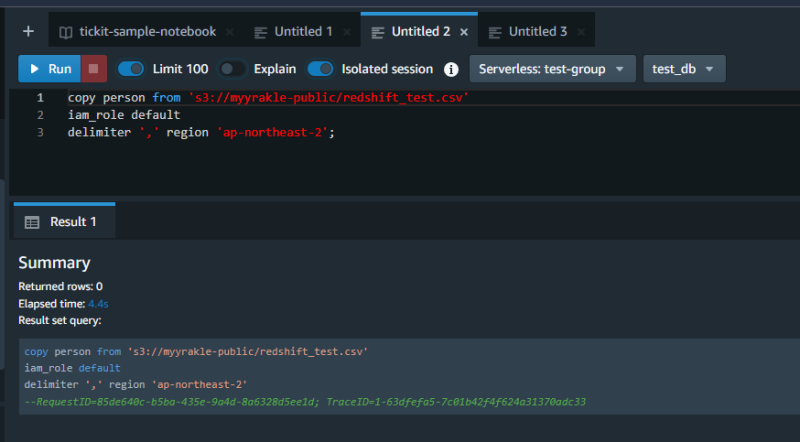Expand the test_db database dropdown
The image size is (800, 442).
(x=684, y=69)
